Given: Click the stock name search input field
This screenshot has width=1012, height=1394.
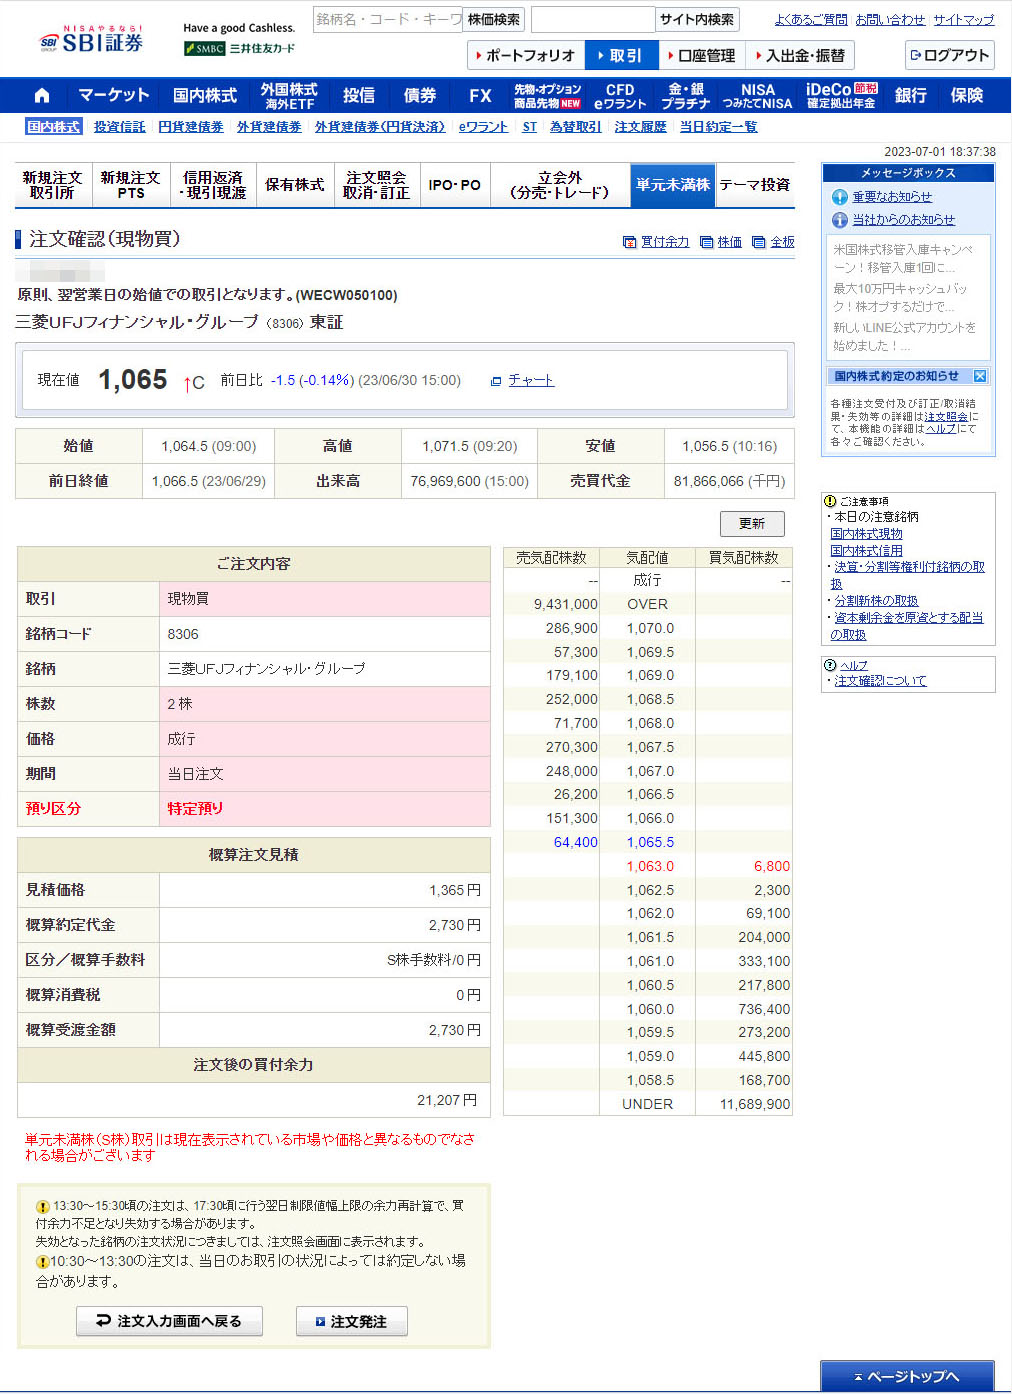Looking at the screenshot, I should click(x=387, y=19).
